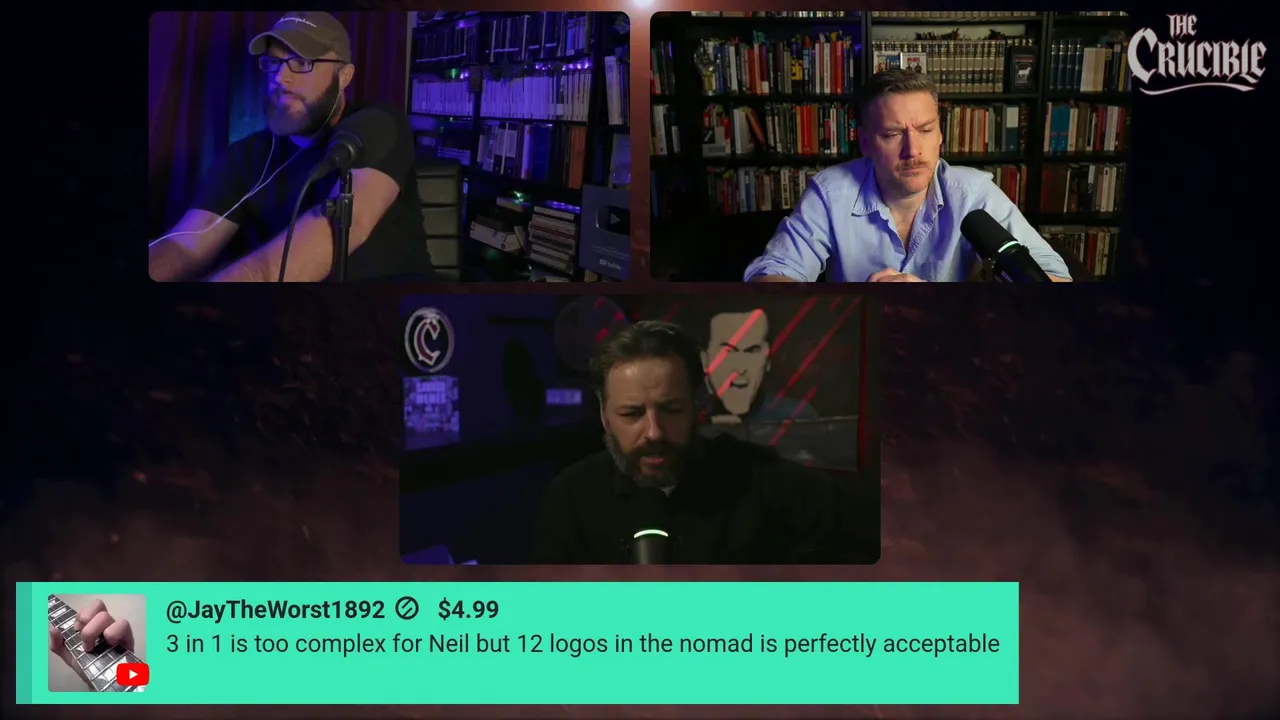
Task: Click the super chat message text
Action: pos(583,644)
